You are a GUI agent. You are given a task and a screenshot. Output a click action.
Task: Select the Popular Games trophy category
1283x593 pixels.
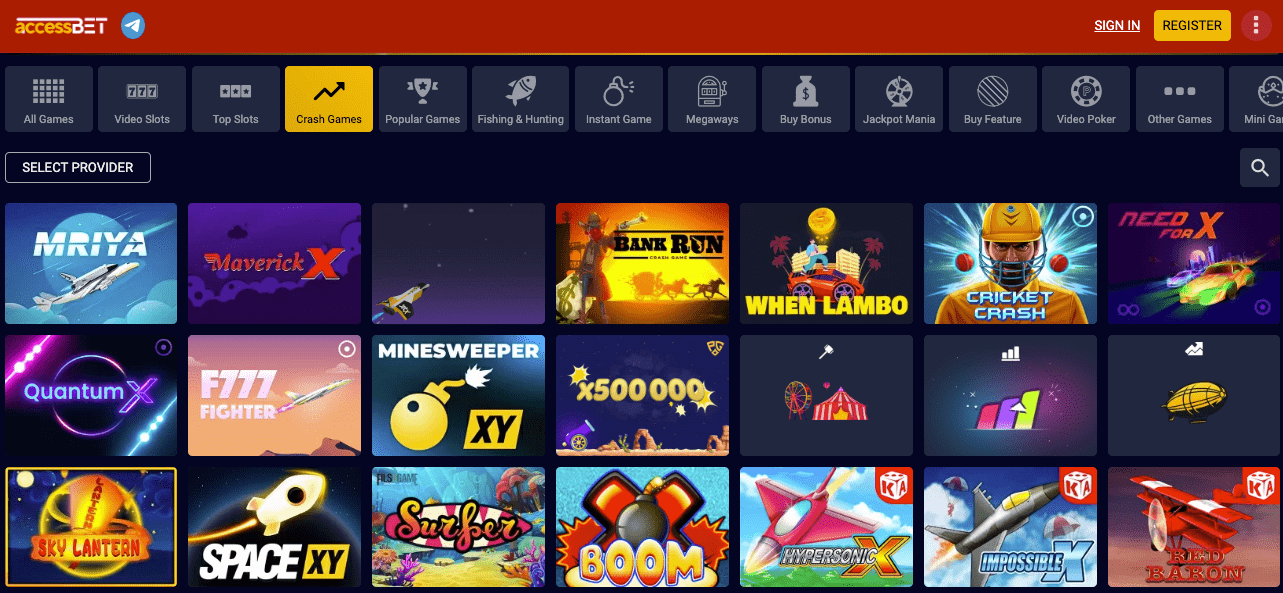tap(423, 99)
